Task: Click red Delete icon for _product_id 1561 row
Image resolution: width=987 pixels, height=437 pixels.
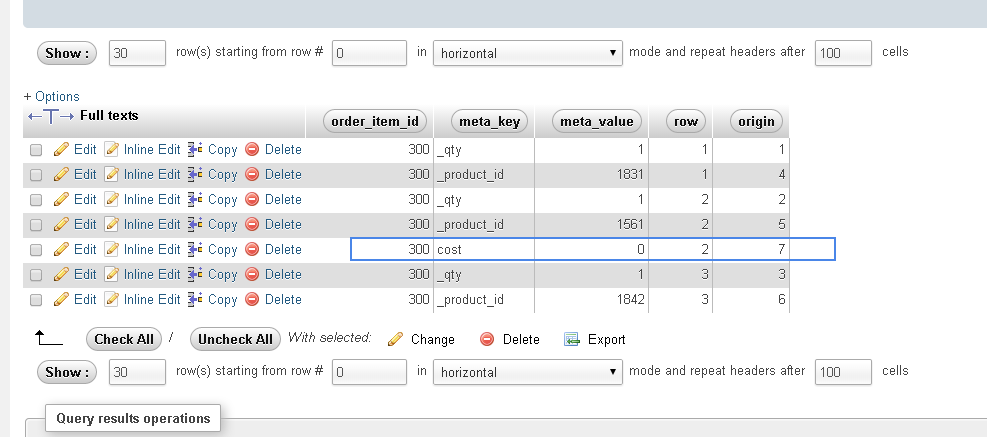Action: [252, 225]
